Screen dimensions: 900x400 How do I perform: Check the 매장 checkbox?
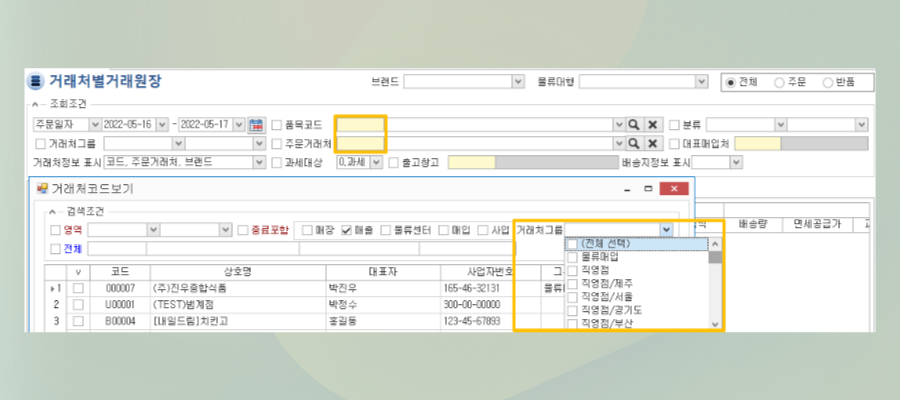(x=308, y=230)
